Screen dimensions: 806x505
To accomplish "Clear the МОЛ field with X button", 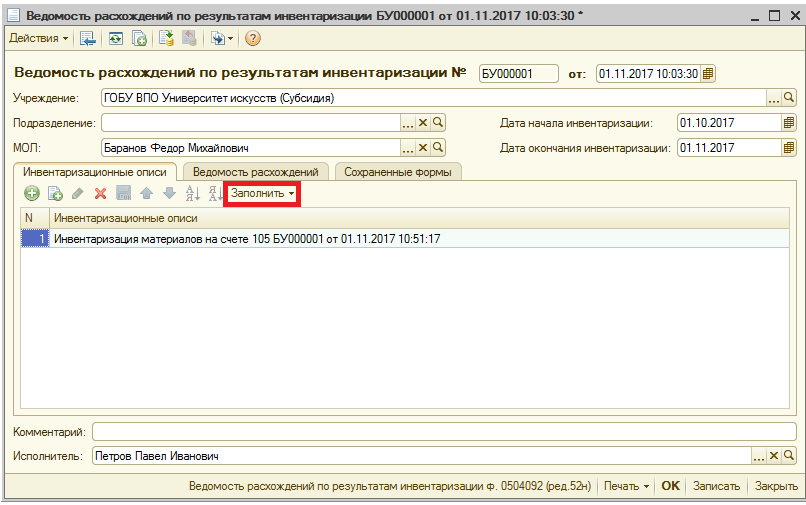I will click(x=422, y=148).
